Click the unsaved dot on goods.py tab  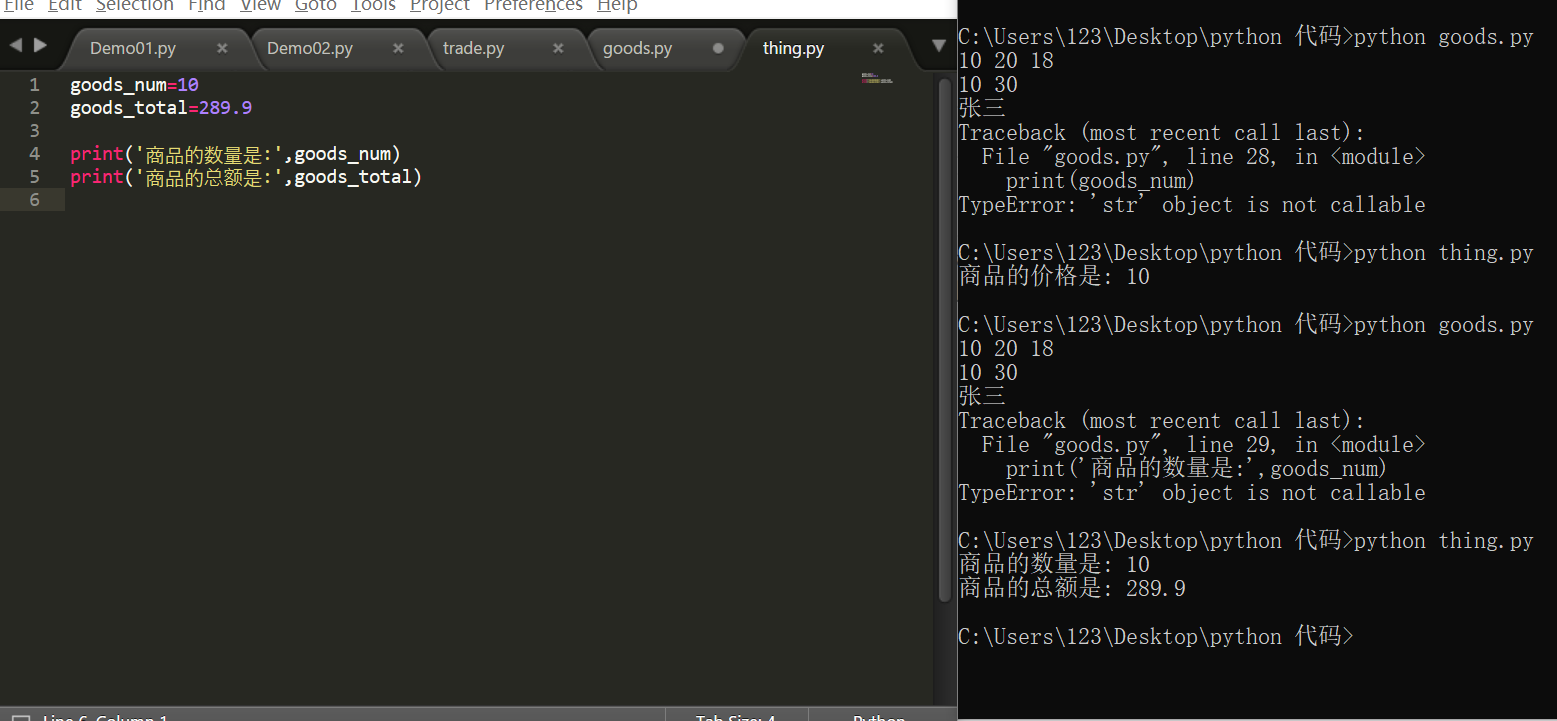(718, 48)
